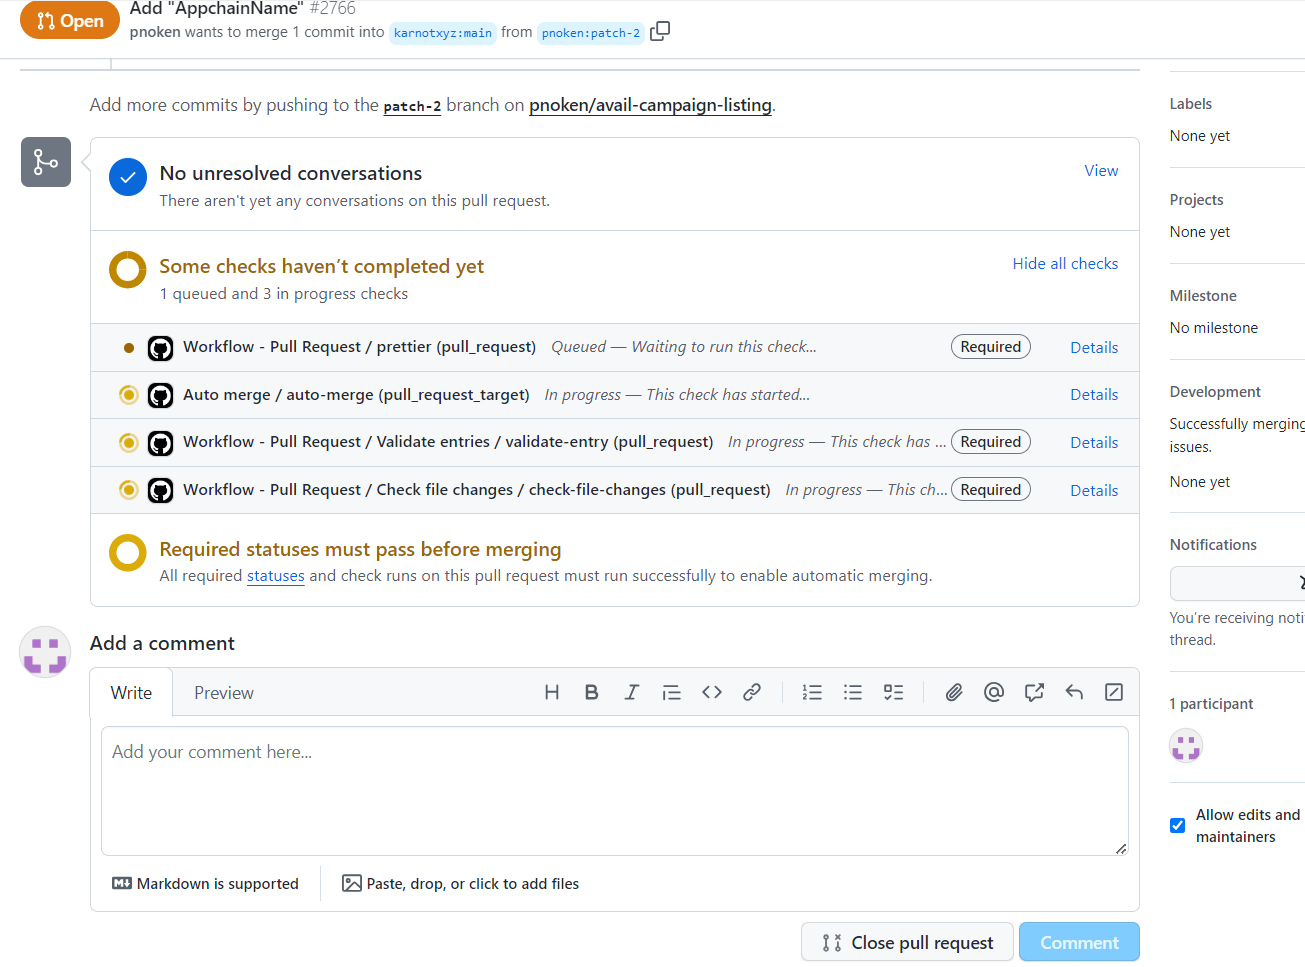The height and width of the screenshot is (967, 1305).
Task: Open slash commands icon in toolbar
Action: pyautogui.click(x=1114, y=692)
